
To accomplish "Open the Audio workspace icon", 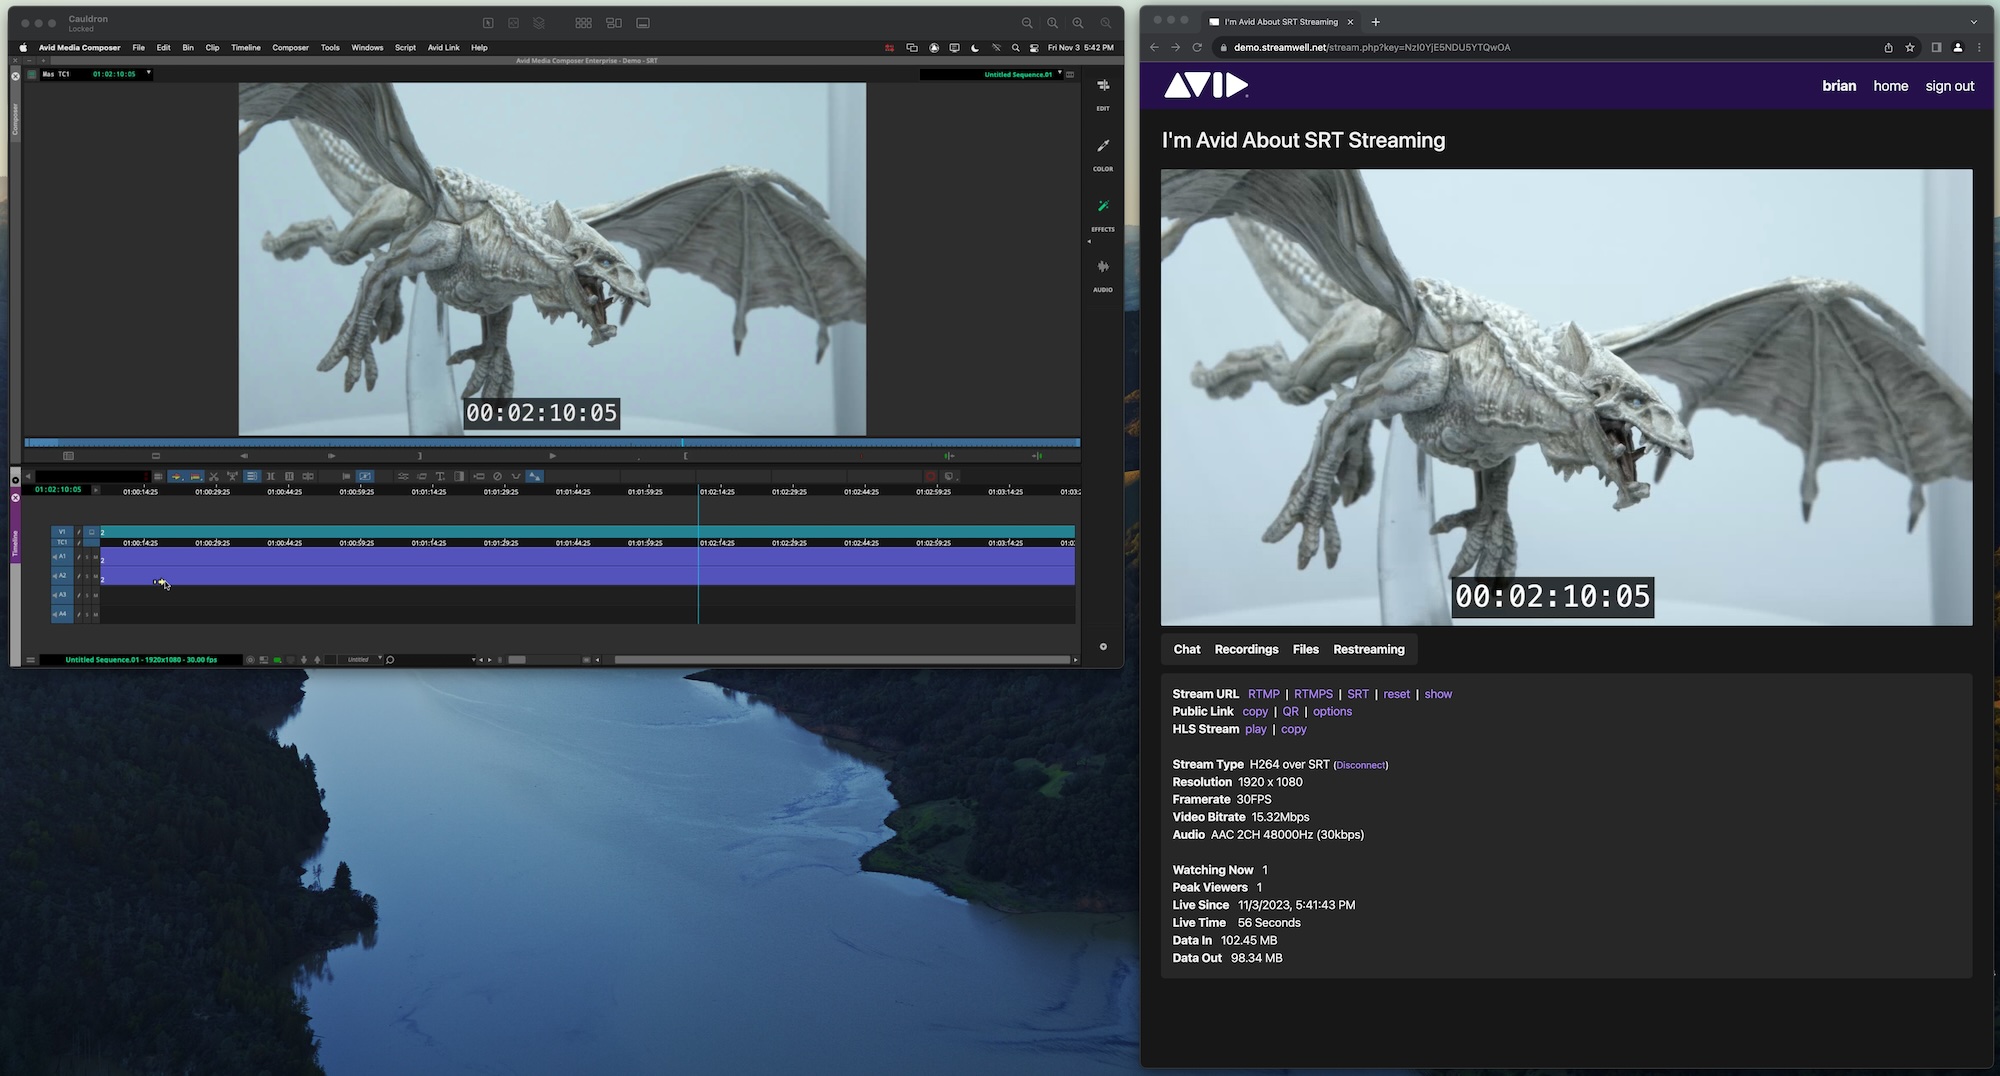I will tap(1102, 267).
